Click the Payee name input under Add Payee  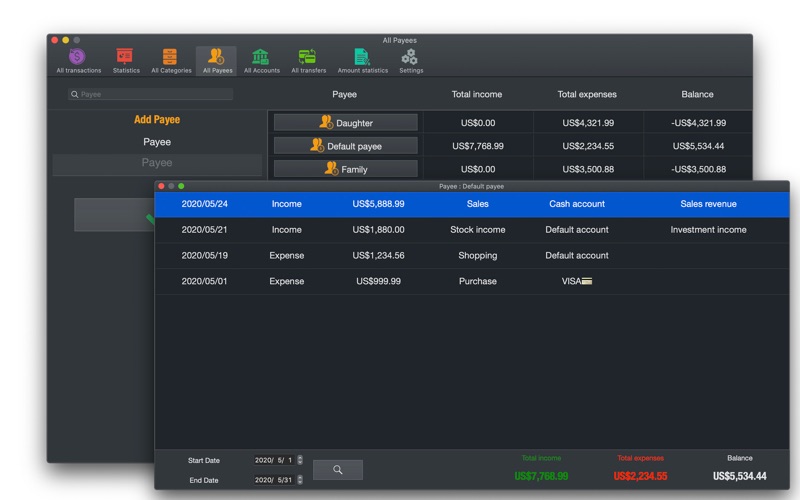pyautogui.click(x=157, y=163)
